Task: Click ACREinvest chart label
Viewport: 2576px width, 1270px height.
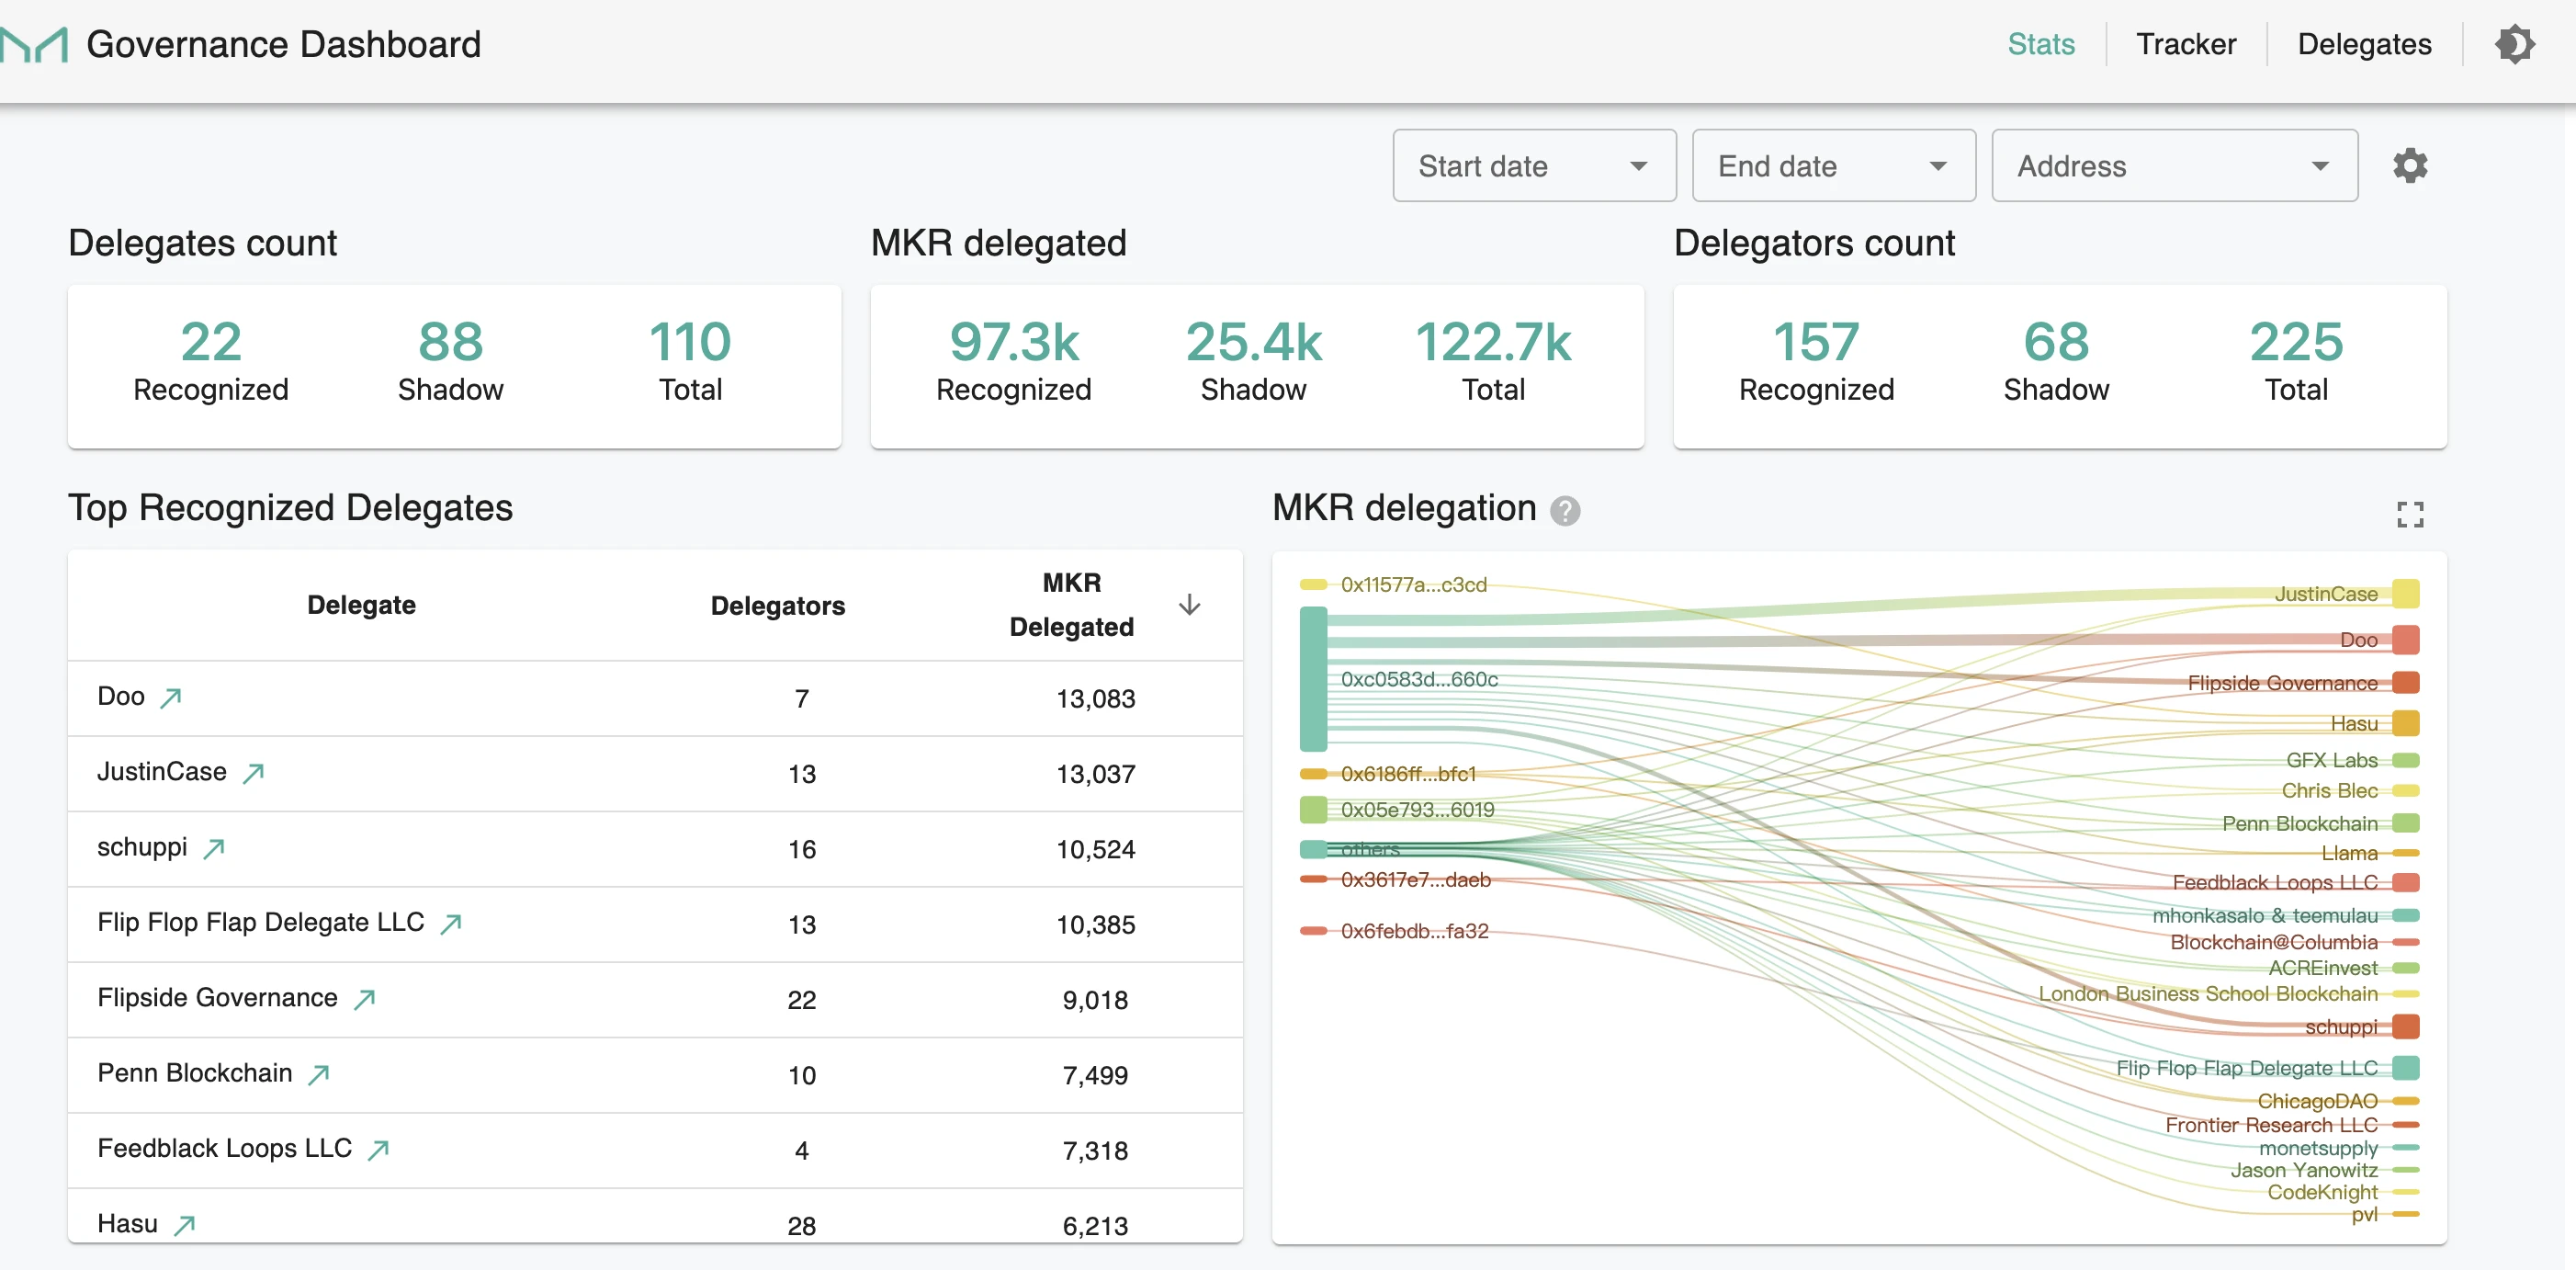Action: 2322,968
